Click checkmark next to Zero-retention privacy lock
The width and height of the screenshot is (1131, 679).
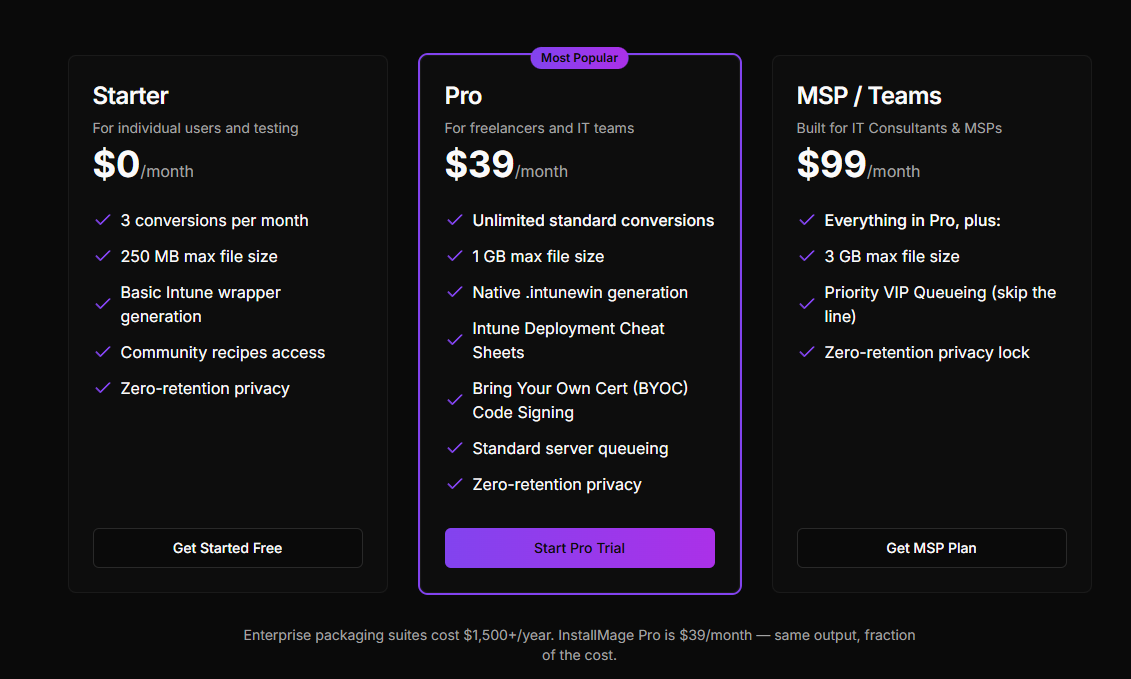[x=806, y=352]
